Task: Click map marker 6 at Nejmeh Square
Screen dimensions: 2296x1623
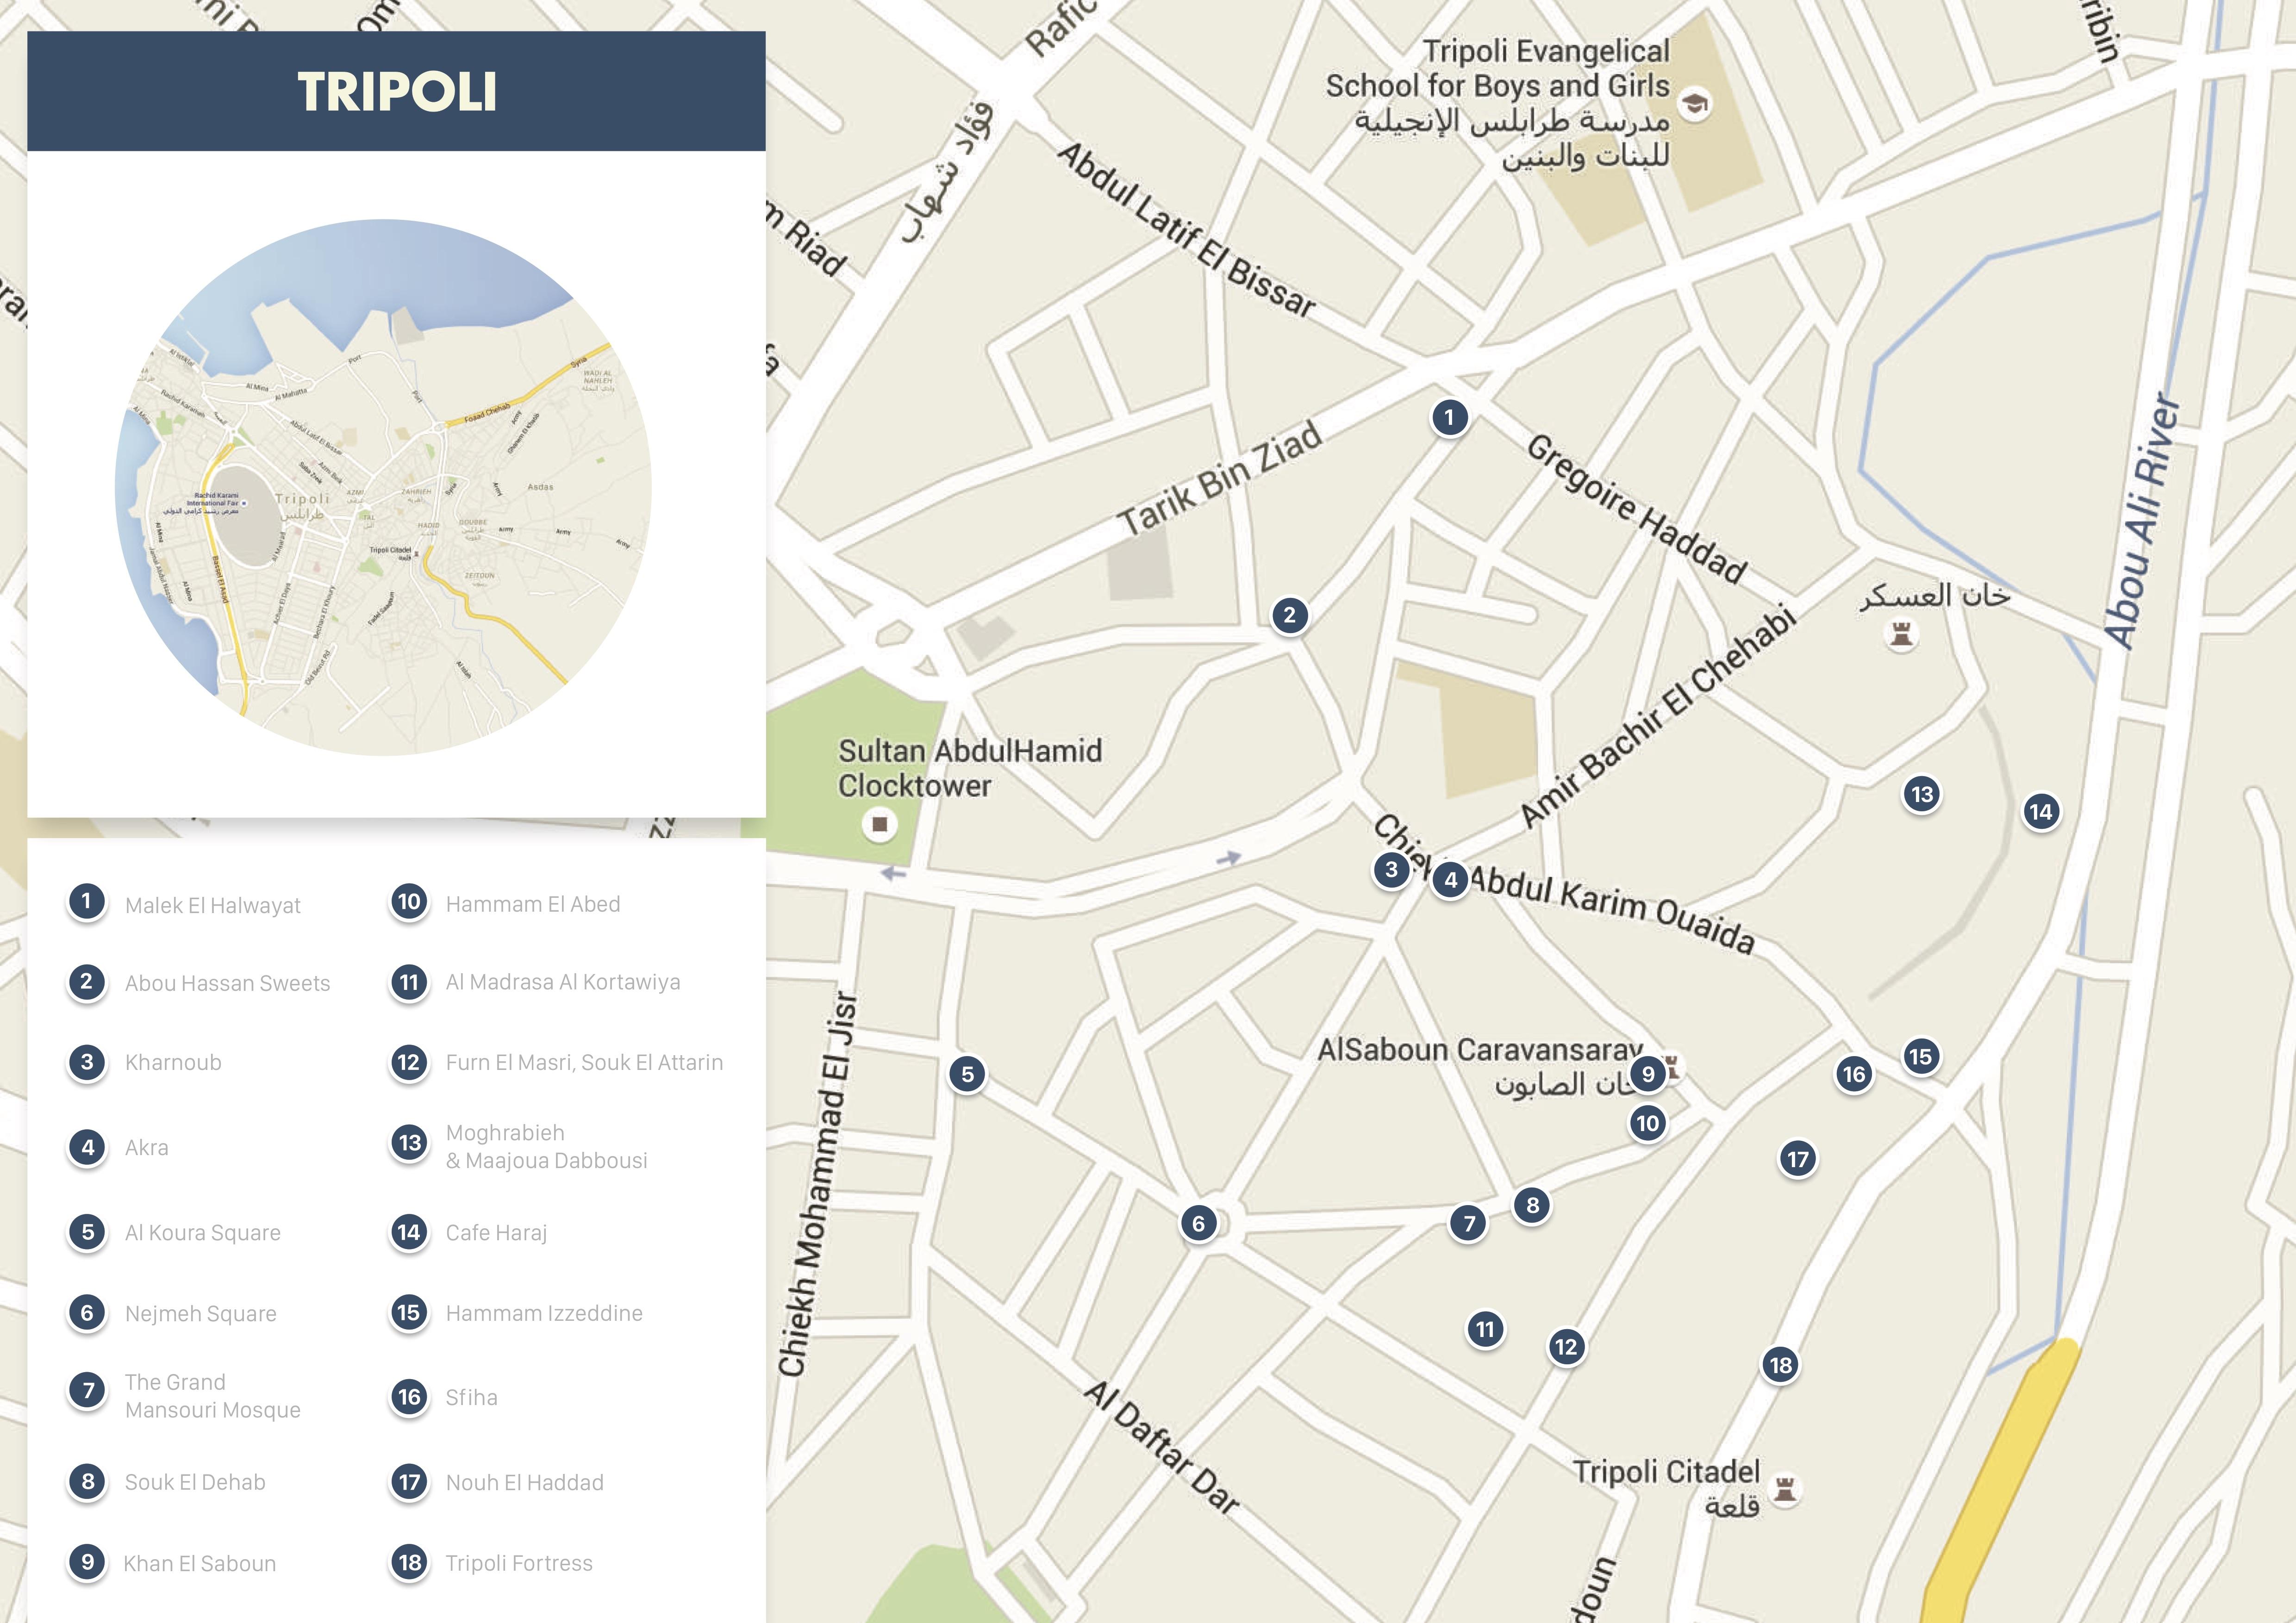Action: click(1198, 1222)
